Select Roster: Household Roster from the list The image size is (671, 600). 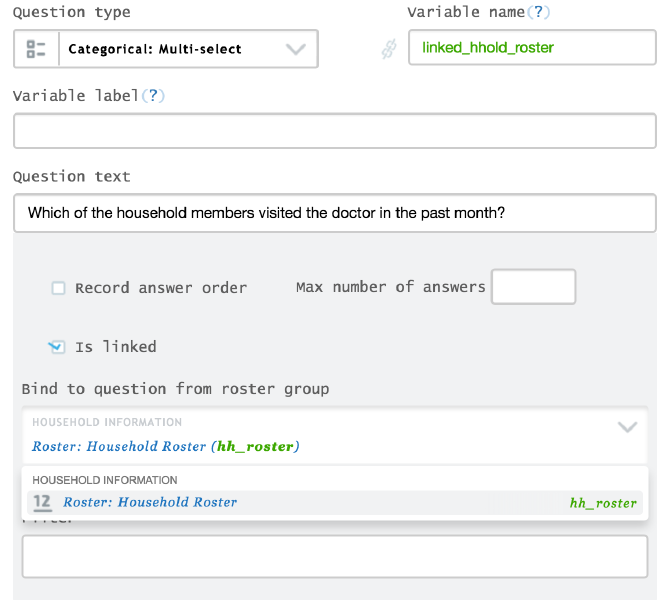(x=150, y=502)
